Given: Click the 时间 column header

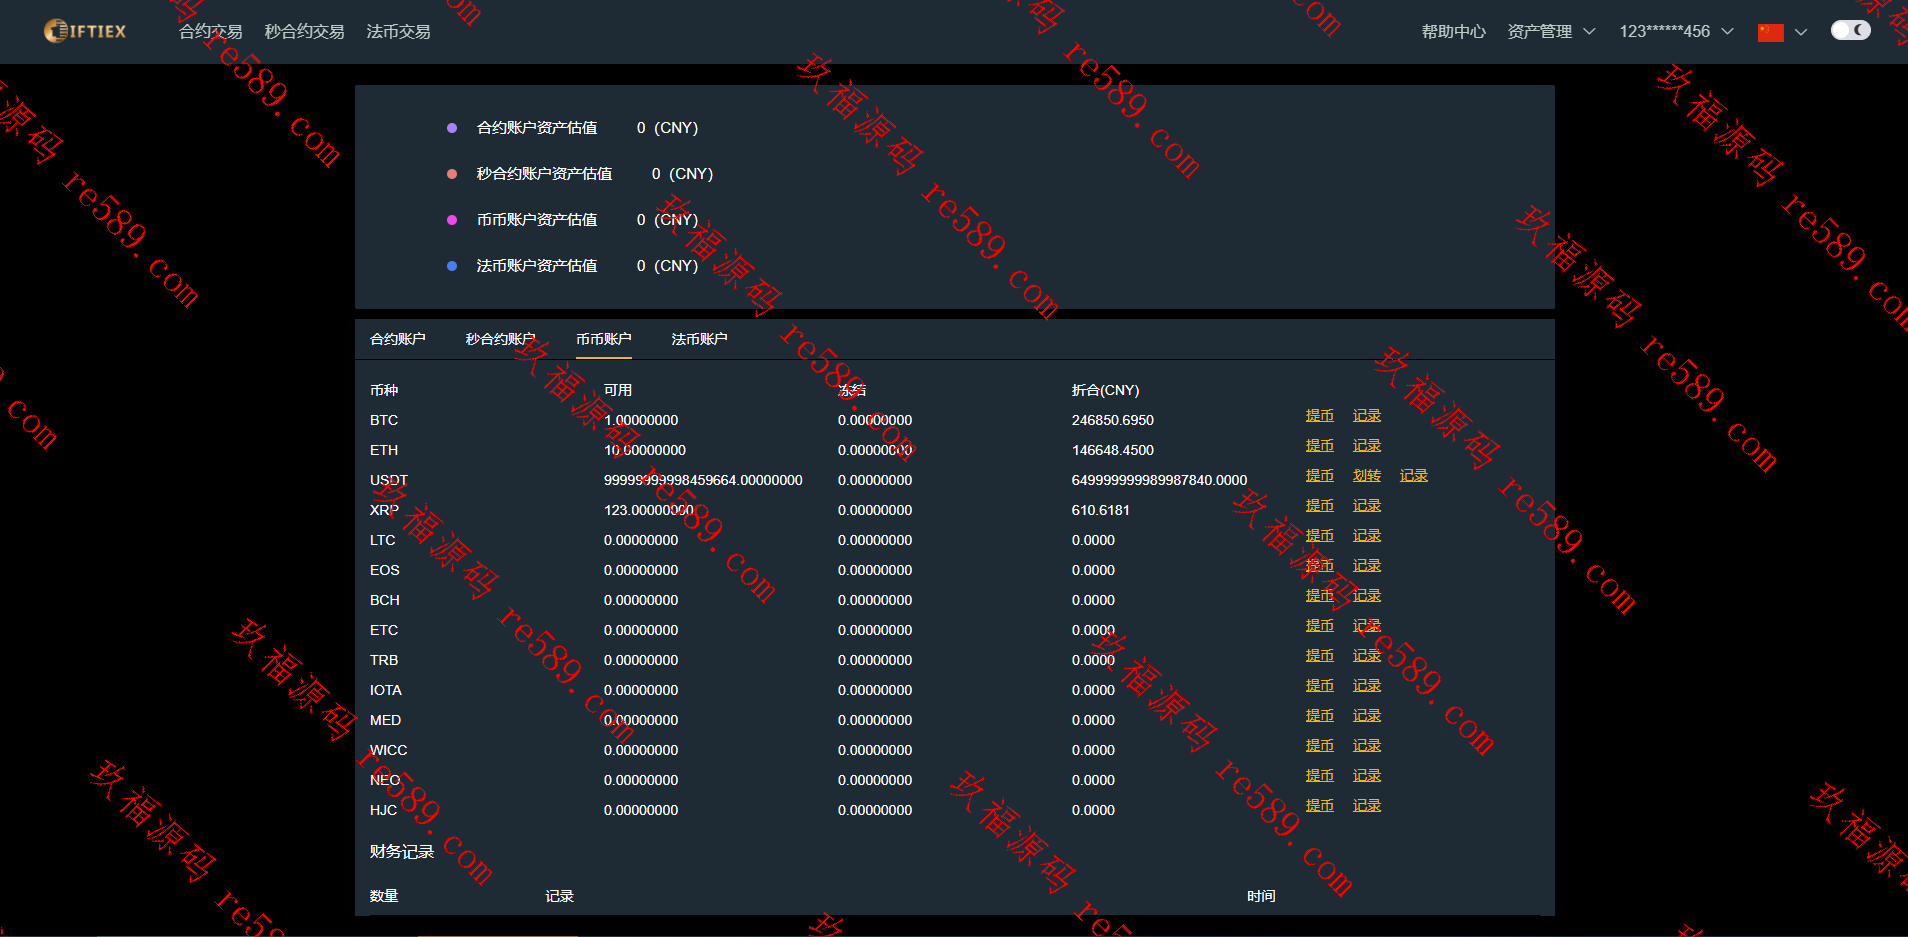Looking at the screenshot, I should [1261, 896].
